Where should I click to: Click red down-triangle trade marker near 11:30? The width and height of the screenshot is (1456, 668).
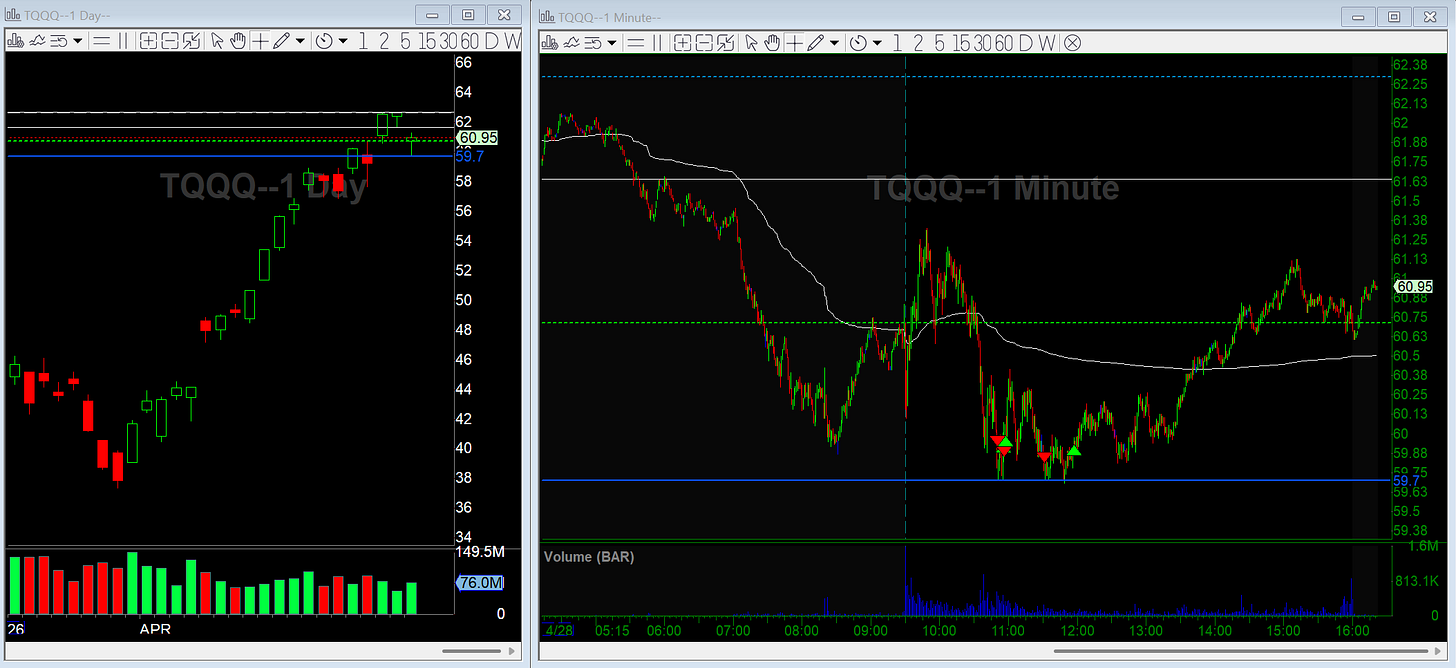coord(1045,457)
